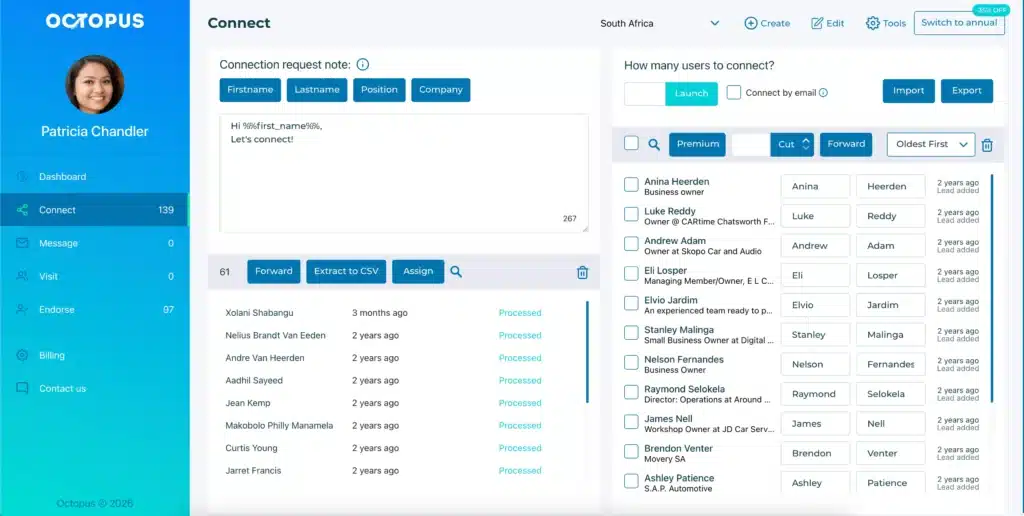This screenshot has width=1024, height=516.
Task: Click the trash icon in processed list toolbar
Action: (x=582, y=272)
